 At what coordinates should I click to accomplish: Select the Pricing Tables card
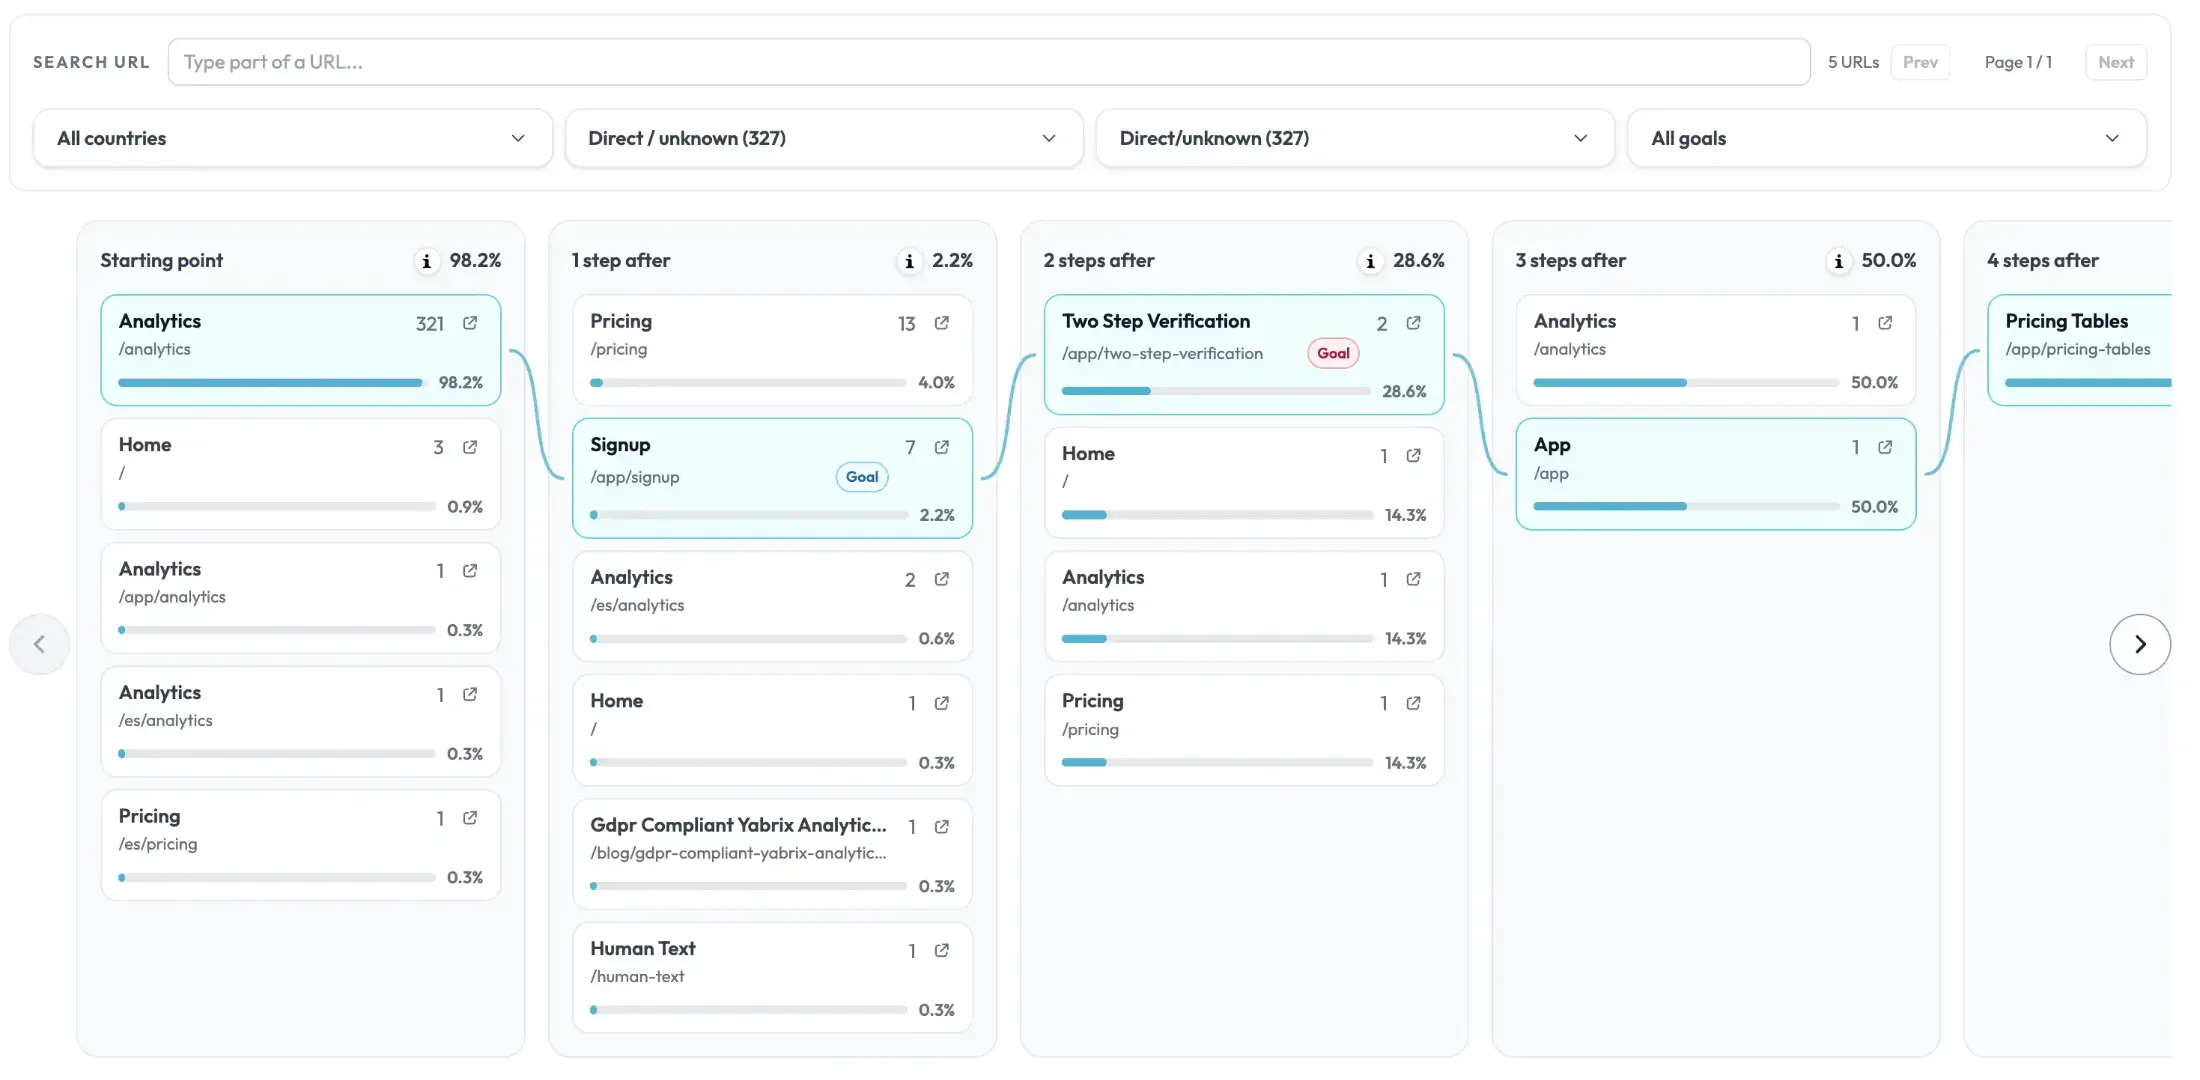(x=2080, y=350)
